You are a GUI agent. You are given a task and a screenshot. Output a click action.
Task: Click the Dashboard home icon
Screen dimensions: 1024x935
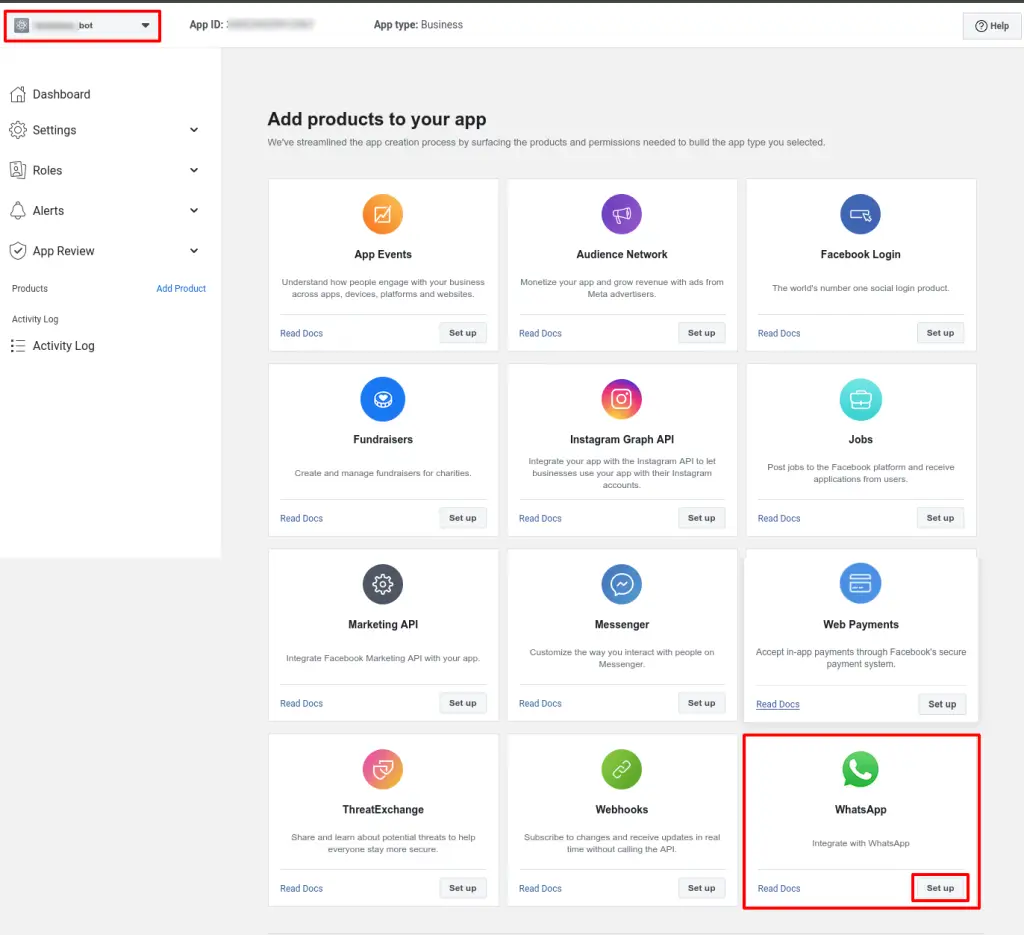(x=18, y=94)
